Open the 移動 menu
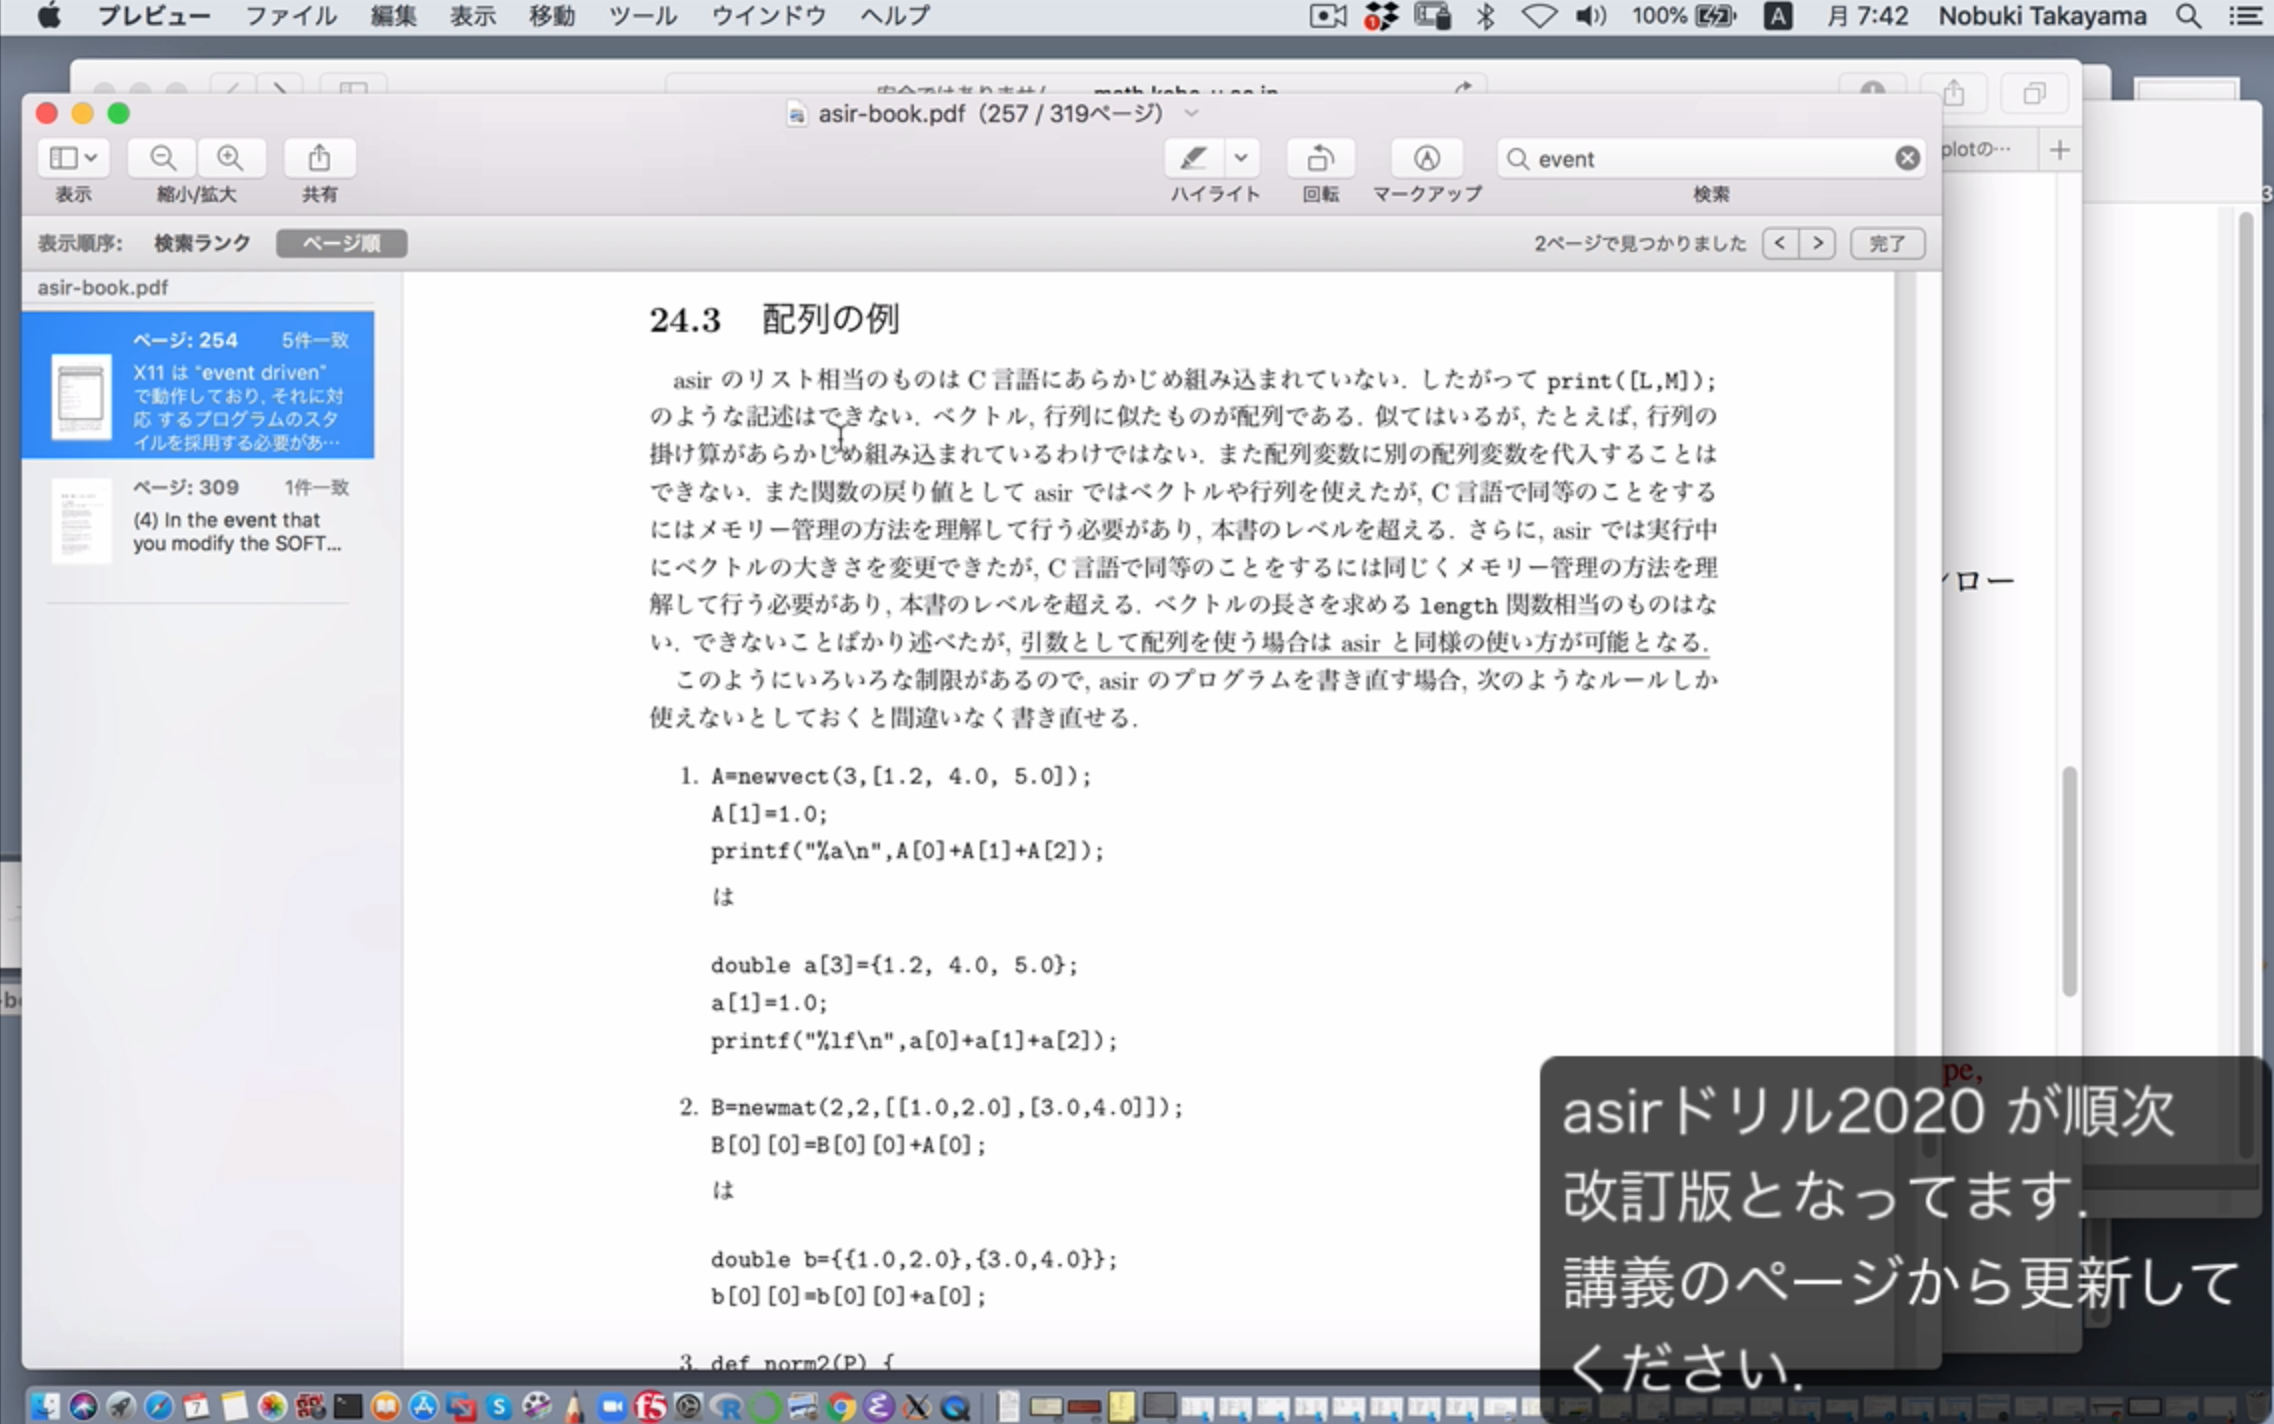 tap(552, 16)
